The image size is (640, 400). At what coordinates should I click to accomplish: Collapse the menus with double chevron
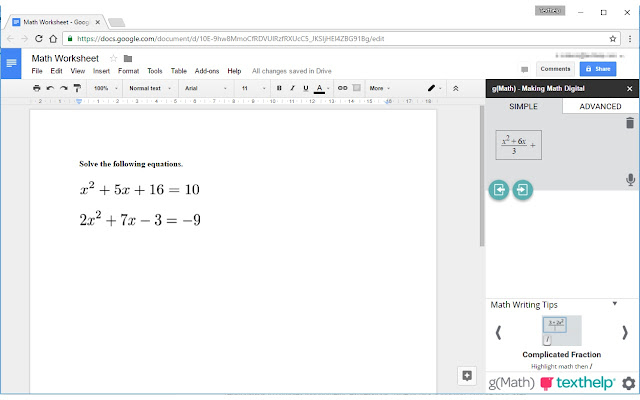click(456, 88)
